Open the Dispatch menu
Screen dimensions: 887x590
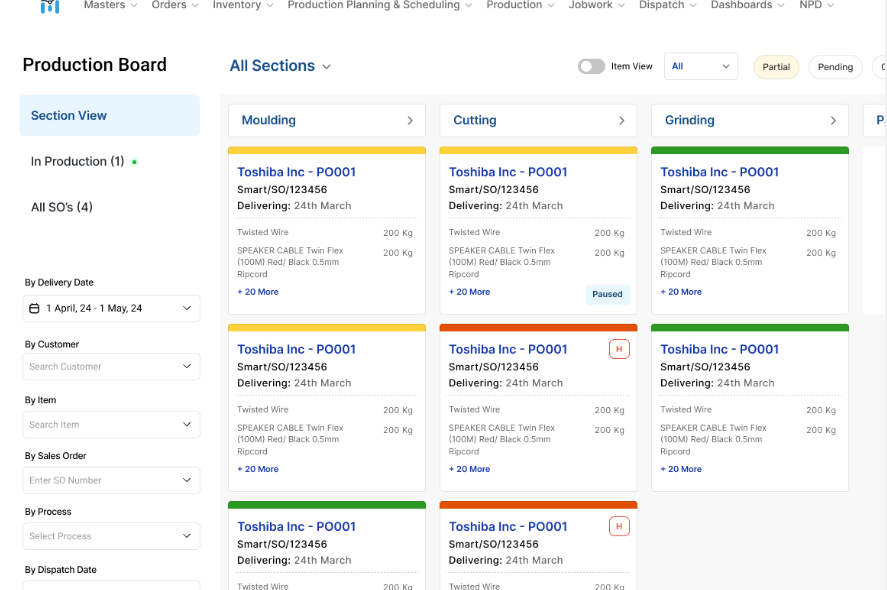tap(668, 6)
